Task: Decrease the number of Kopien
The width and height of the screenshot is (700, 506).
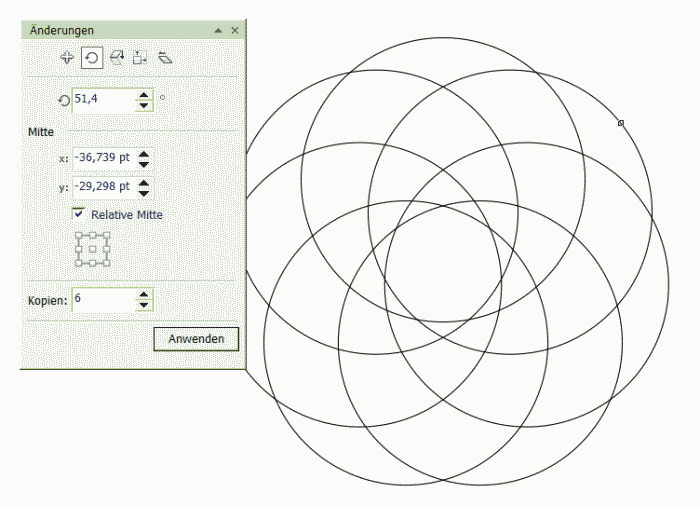Action: click(x=144, y=305)
